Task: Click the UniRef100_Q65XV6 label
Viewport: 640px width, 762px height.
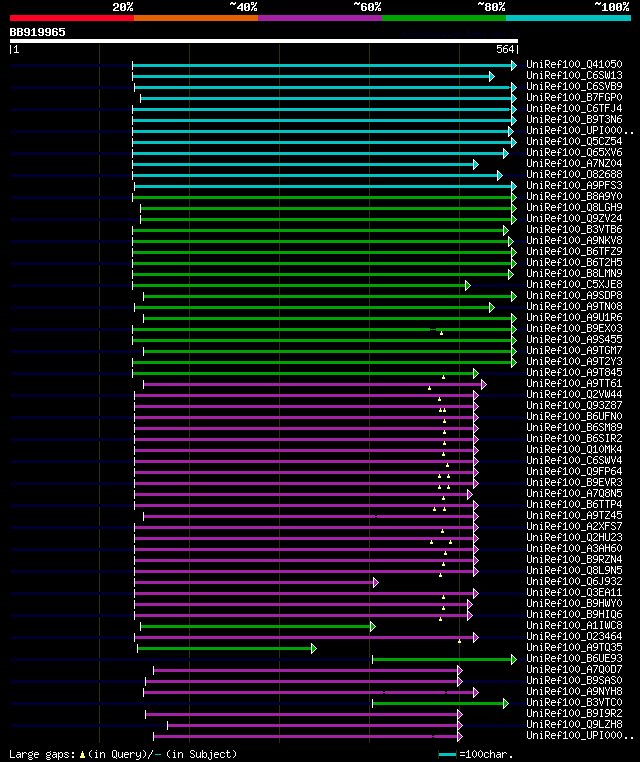Action: [x=574, y=153]
